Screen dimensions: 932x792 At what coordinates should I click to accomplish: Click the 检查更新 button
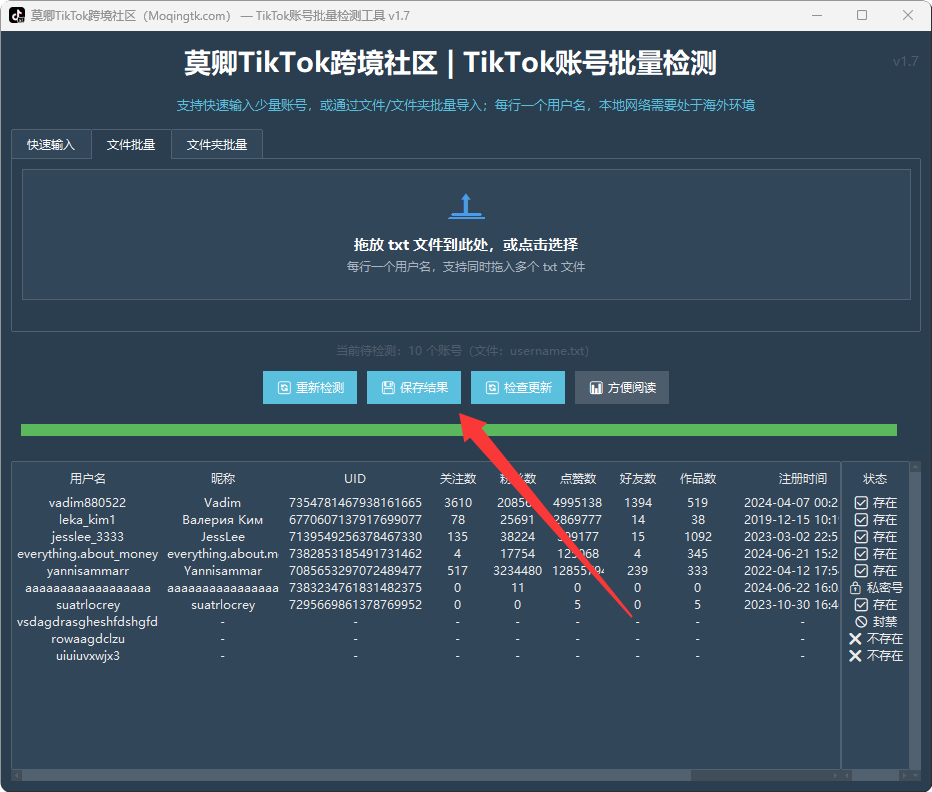click(x=518, y=388)
